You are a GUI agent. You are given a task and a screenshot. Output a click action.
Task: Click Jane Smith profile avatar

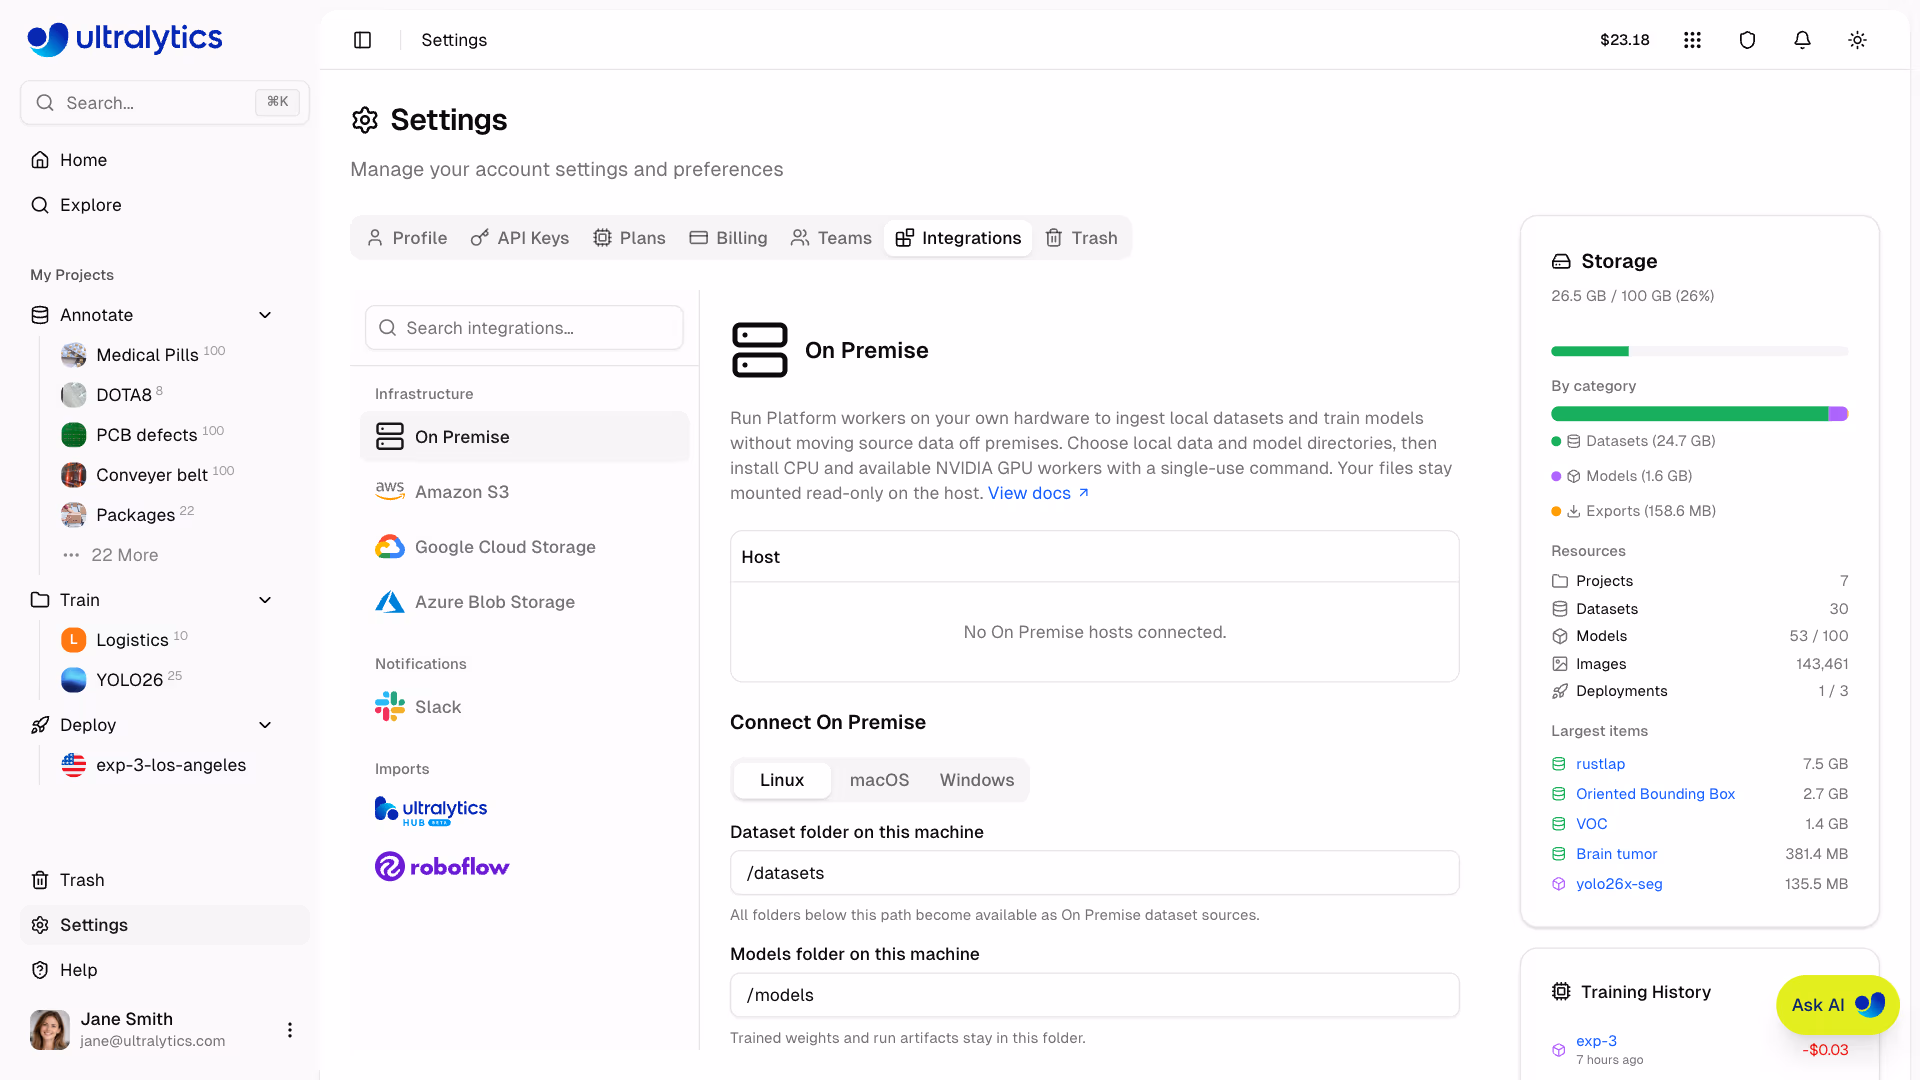pyautogui.click(x=50, y=1030)
